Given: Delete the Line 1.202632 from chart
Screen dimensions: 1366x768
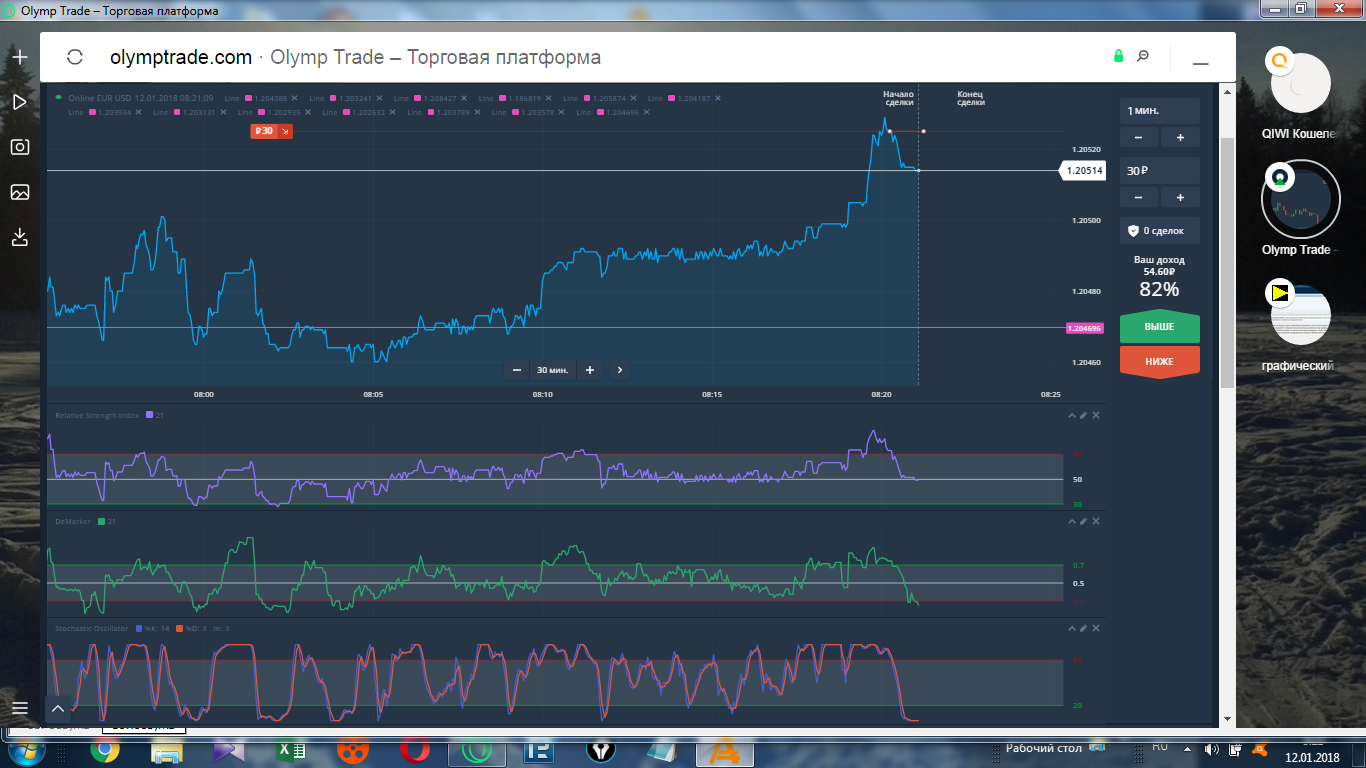Looking at the screenshot, I should pos(393,112).
